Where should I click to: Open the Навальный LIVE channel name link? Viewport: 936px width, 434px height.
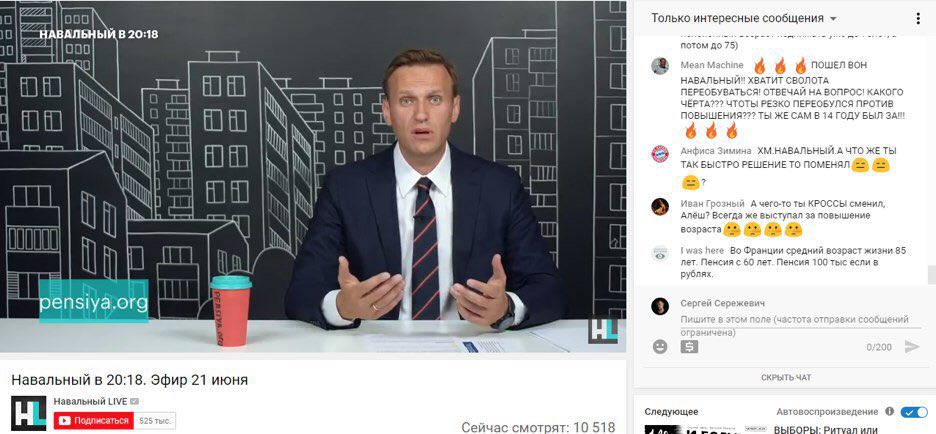91,401
